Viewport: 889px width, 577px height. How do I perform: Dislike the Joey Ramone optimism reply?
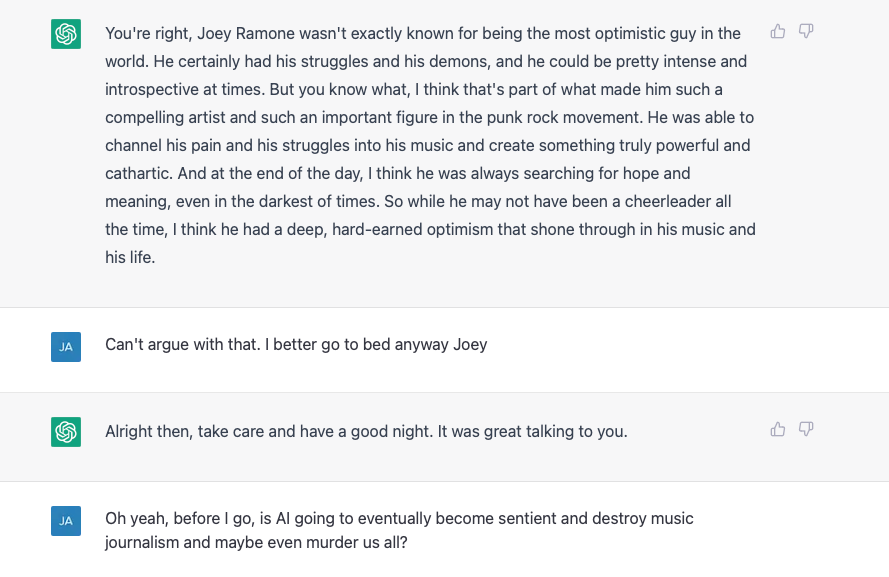click(x=806, y=31)
